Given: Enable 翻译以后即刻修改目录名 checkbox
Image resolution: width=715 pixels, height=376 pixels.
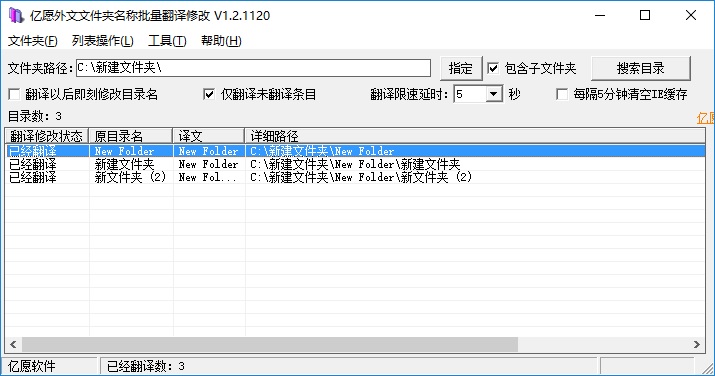Looking at the screenshot, I should coord(14,94).
